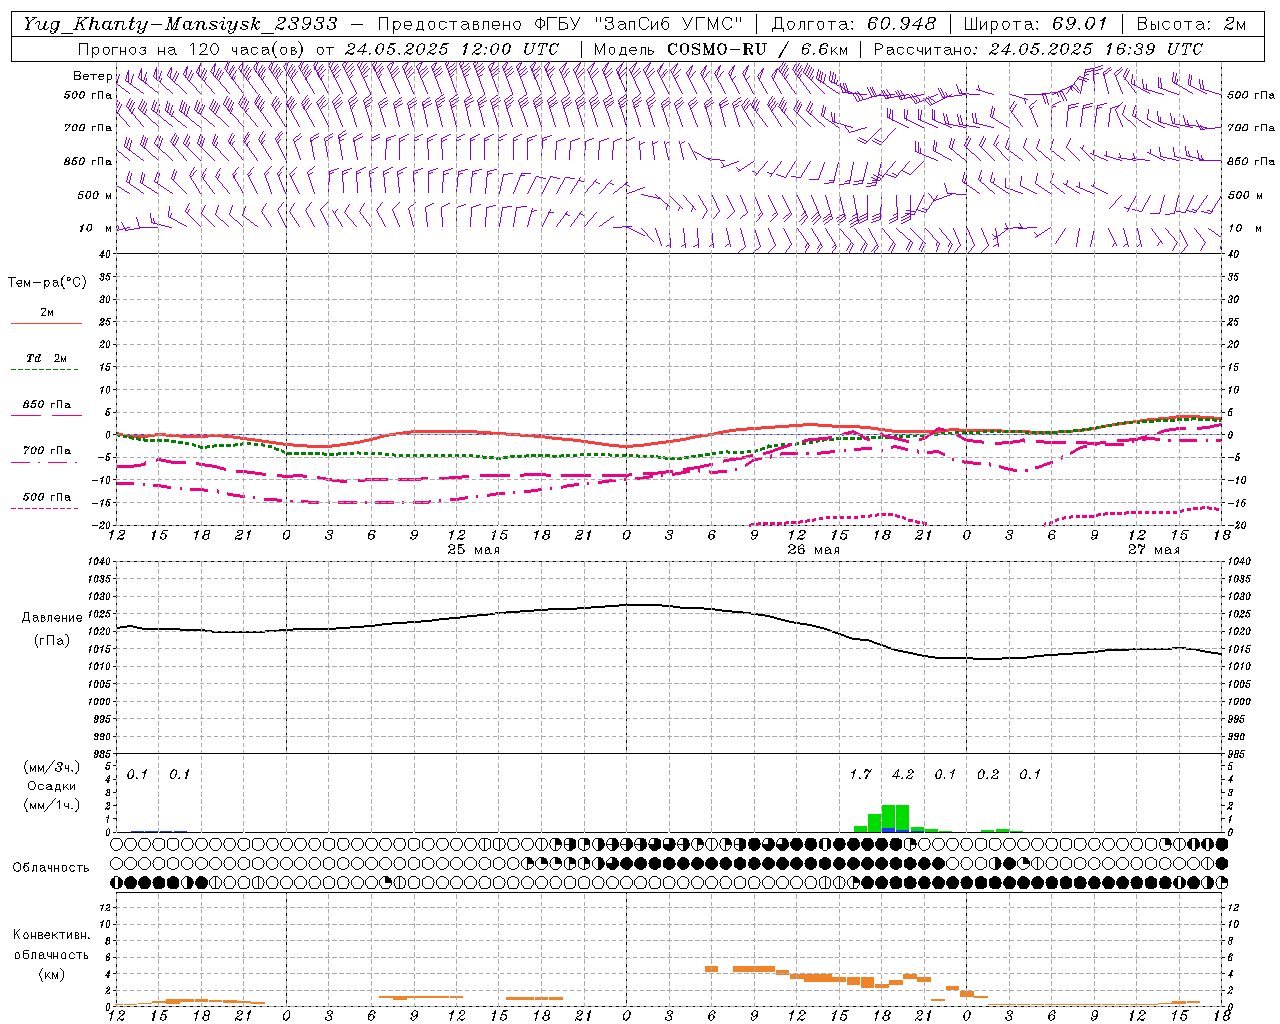Viewport: 1280px width, 1024px height.
Task: Select the (мм/3ч.) precipitation unit label
Action: (50, 767)
